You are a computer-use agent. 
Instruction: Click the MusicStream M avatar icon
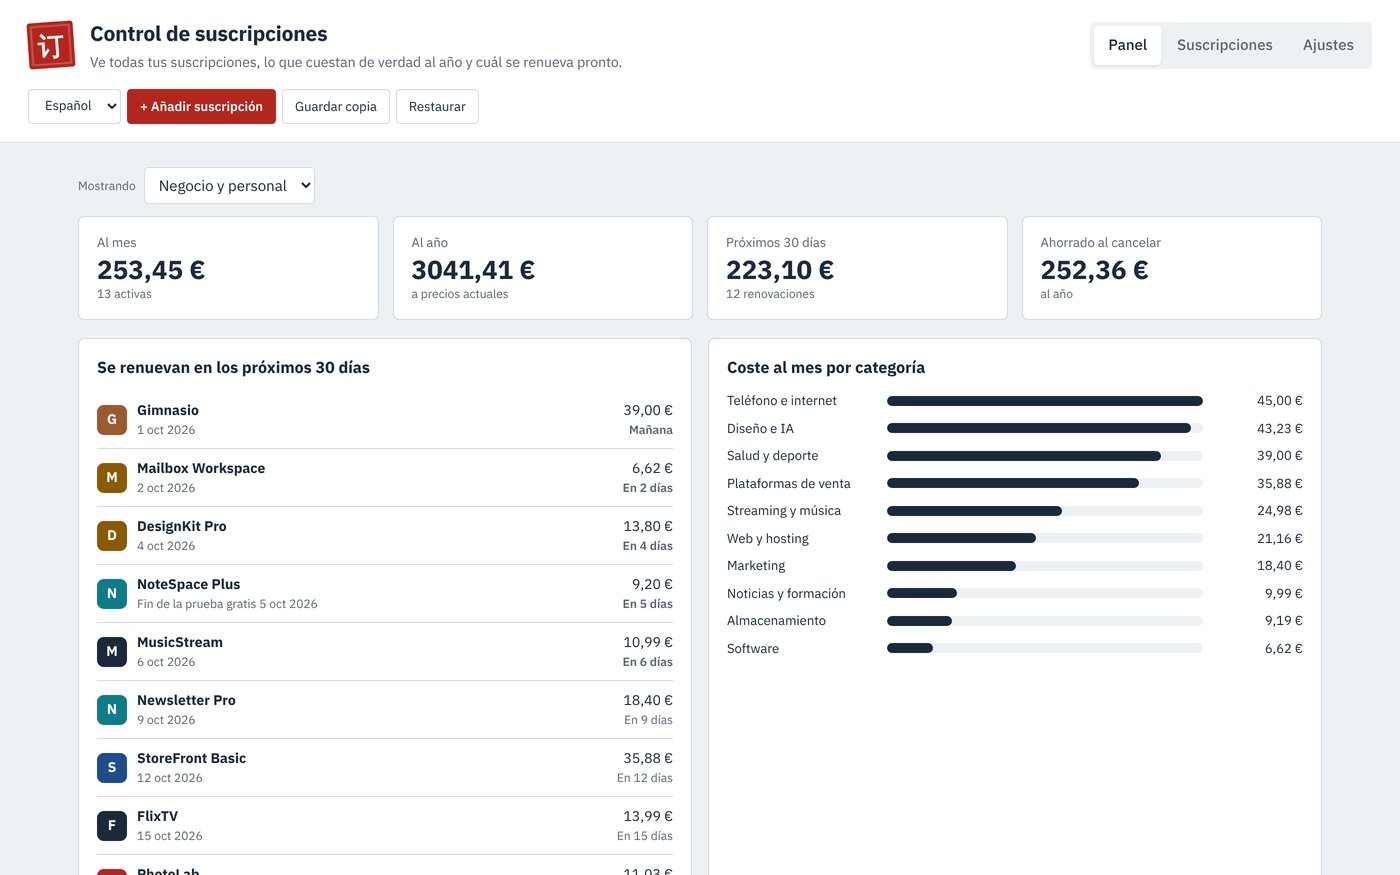[x=112, y=652]
